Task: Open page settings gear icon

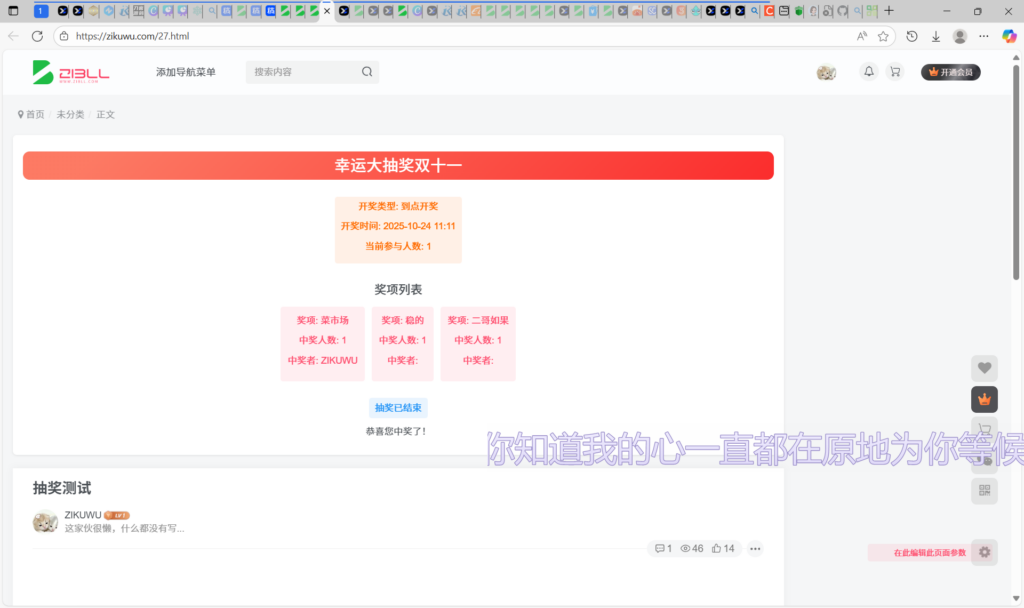Action: click(984, 552)
